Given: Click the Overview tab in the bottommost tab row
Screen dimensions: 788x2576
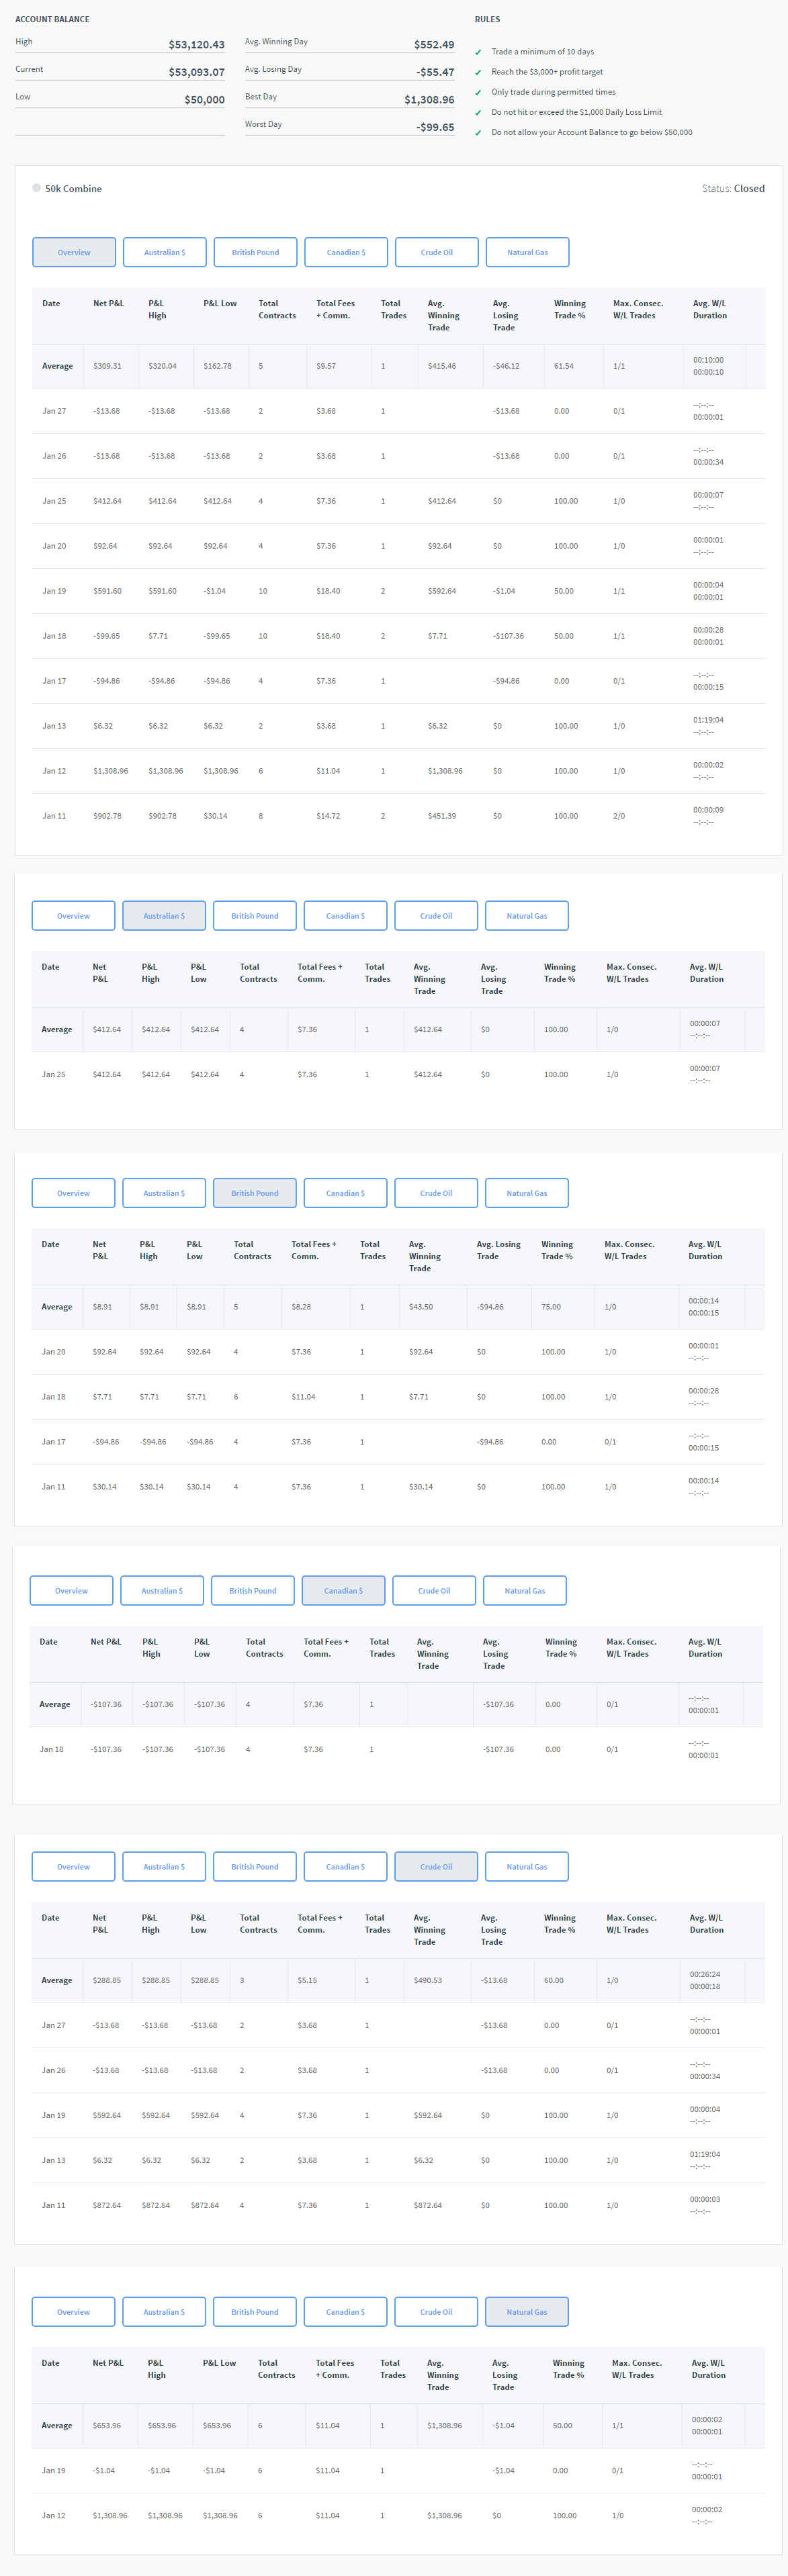Looking at the screenshot, I should 73,2311.
